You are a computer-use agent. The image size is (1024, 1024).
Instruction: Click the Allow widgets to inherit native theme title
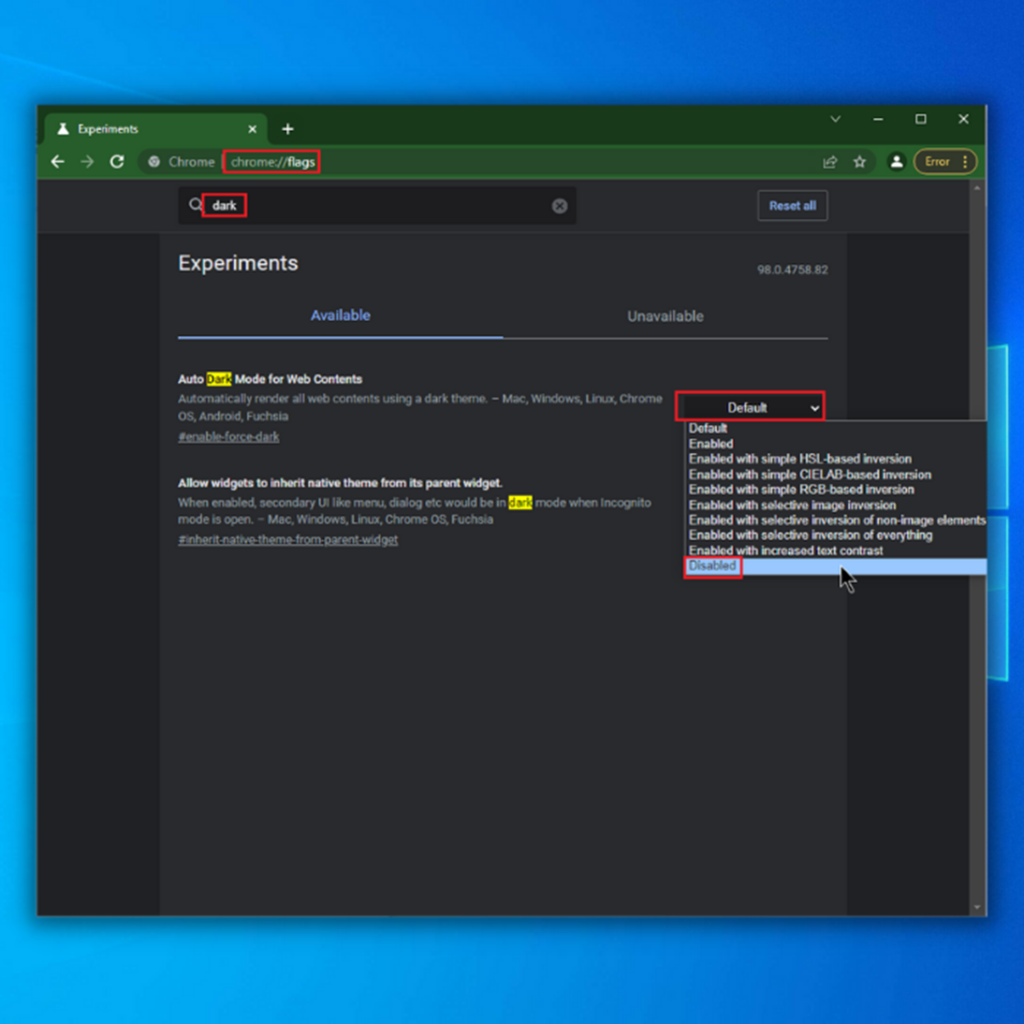pos(340,483)
